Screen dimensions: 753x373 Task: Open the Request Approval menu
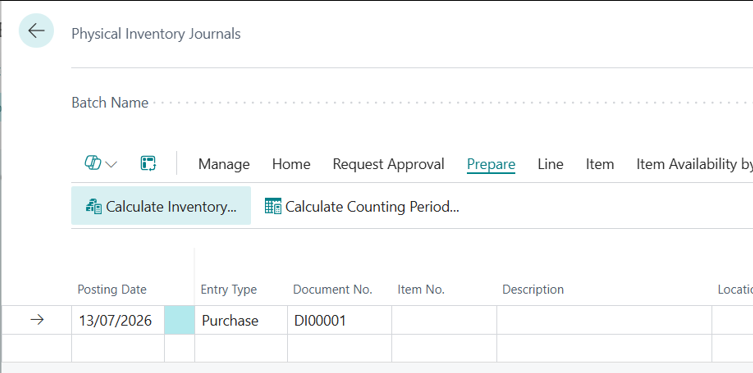click(389, 164)
